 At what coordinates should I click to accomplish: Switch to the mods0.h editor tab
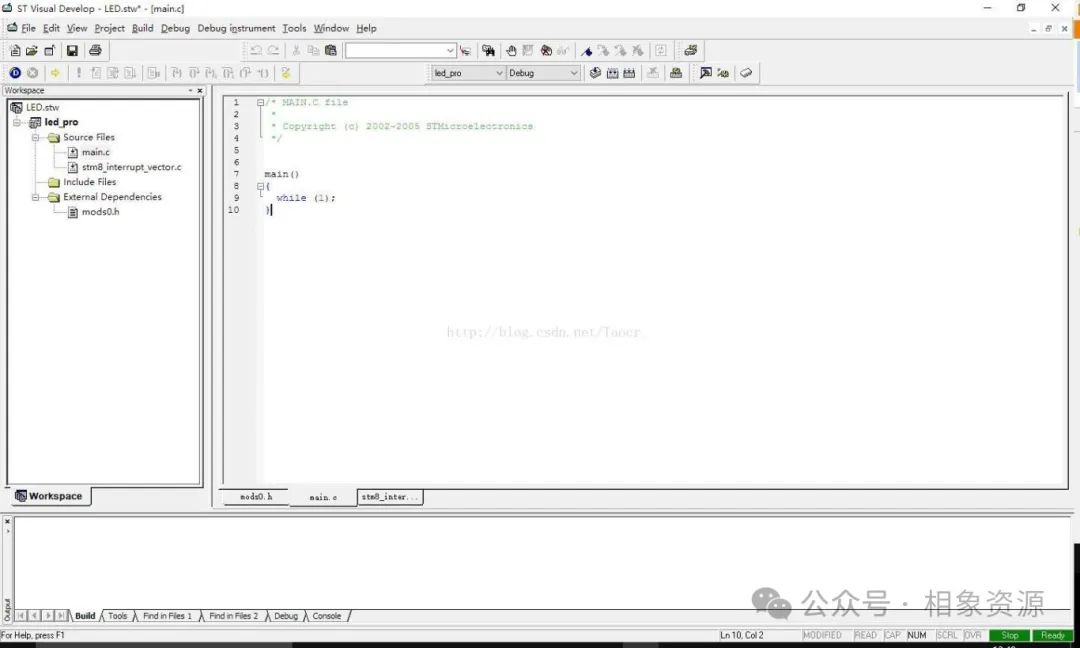click(x=256, y=497)
